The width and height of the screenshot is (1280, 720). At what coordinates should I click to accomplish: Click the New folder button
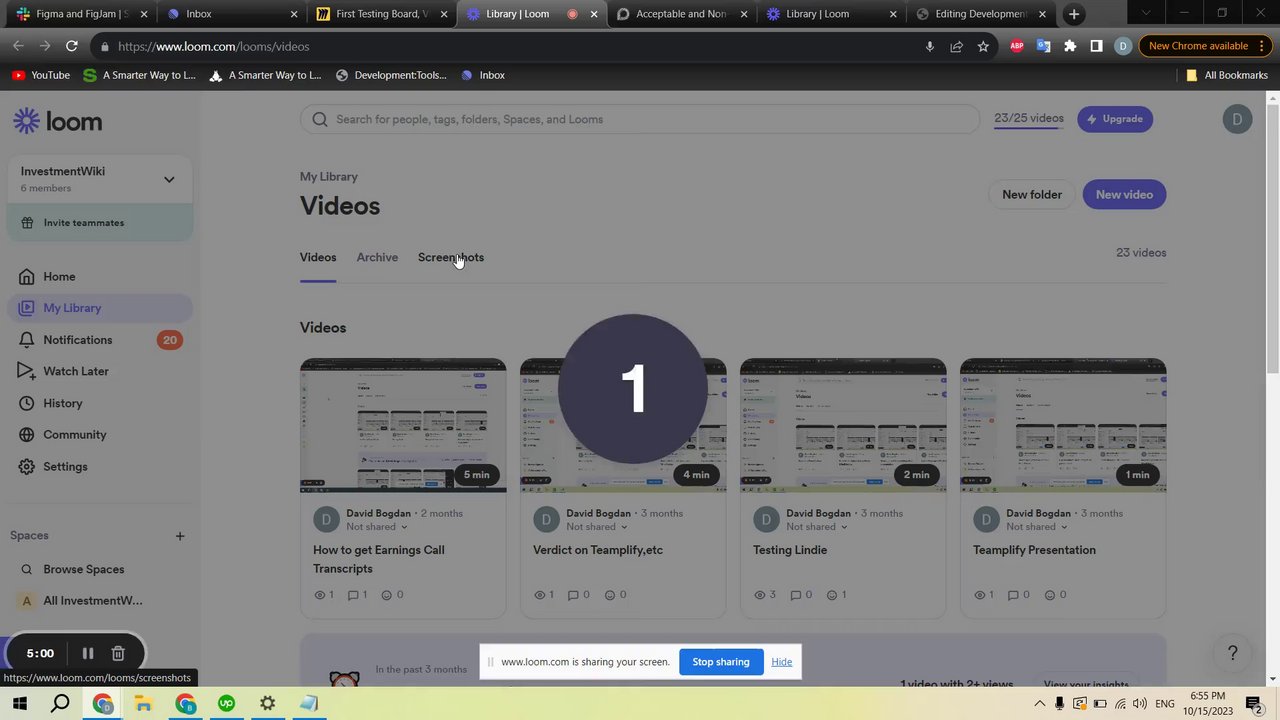[x=1032, y=195]
